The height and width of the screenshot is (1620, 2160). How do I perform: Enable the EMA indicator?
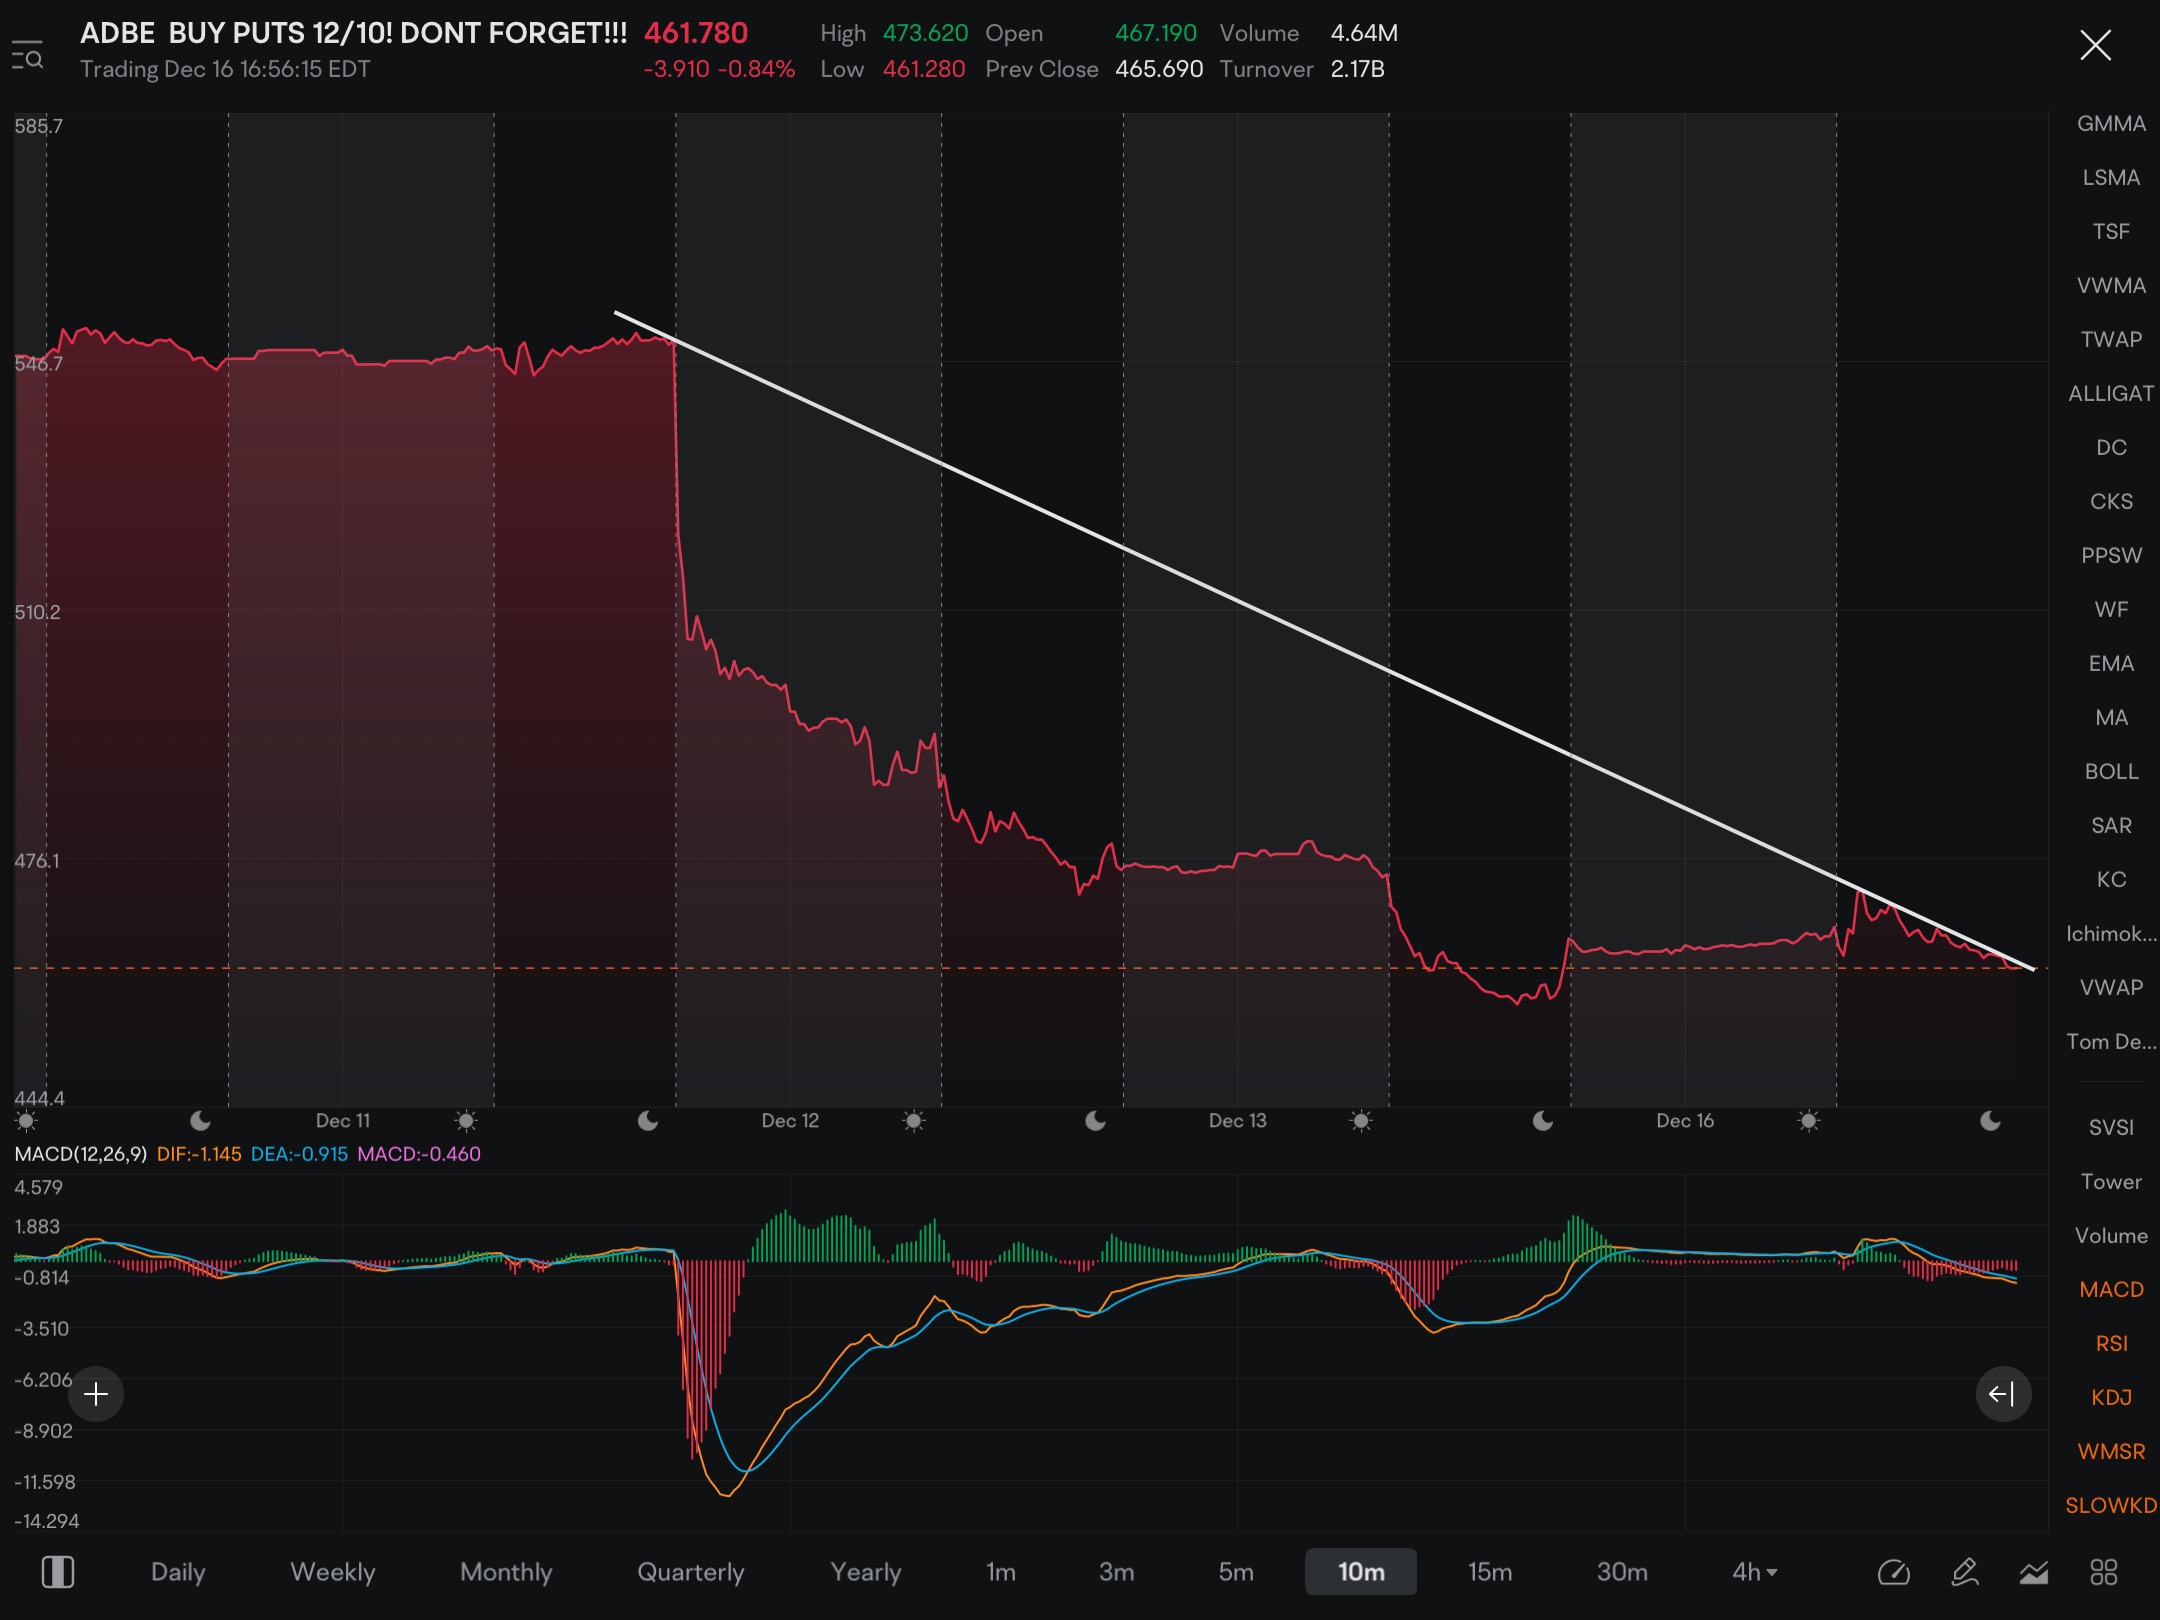[2111, 664]
